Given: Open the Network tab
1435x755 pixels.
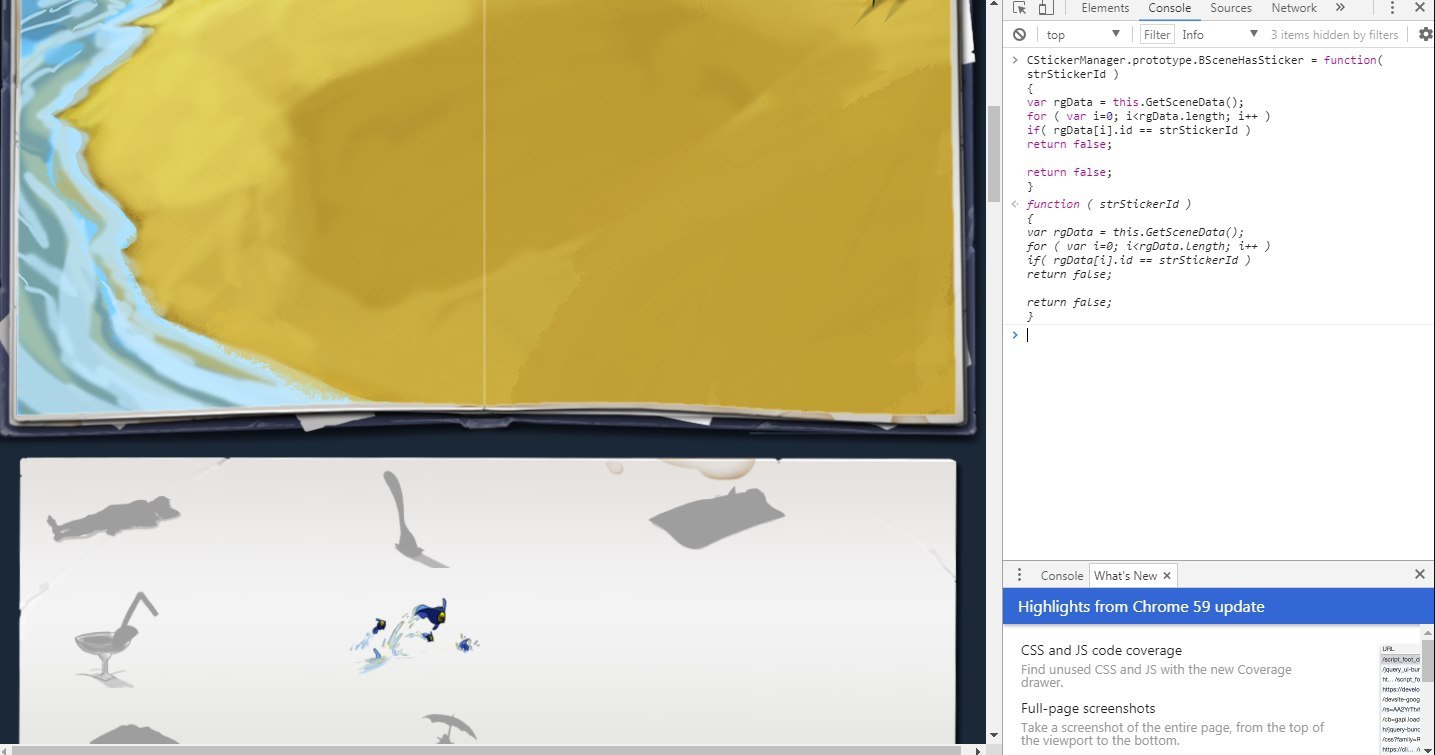Looking at the screenshot, I should pos(1294,8).
